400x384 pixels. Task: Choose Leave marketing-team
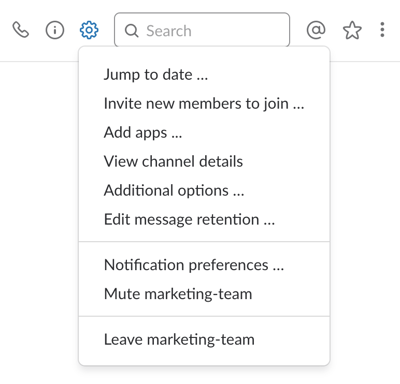pos(204,340)
